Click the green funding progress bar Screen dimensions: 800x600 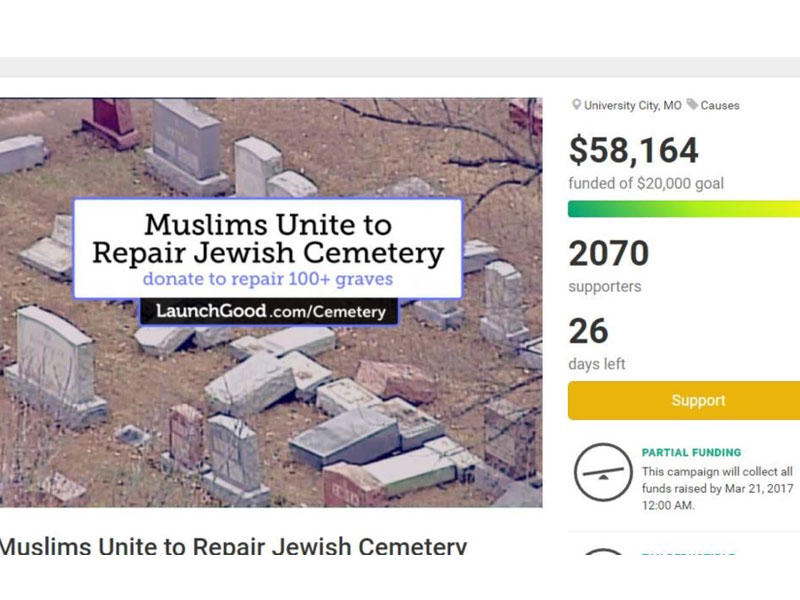click(x=684, y=209)
